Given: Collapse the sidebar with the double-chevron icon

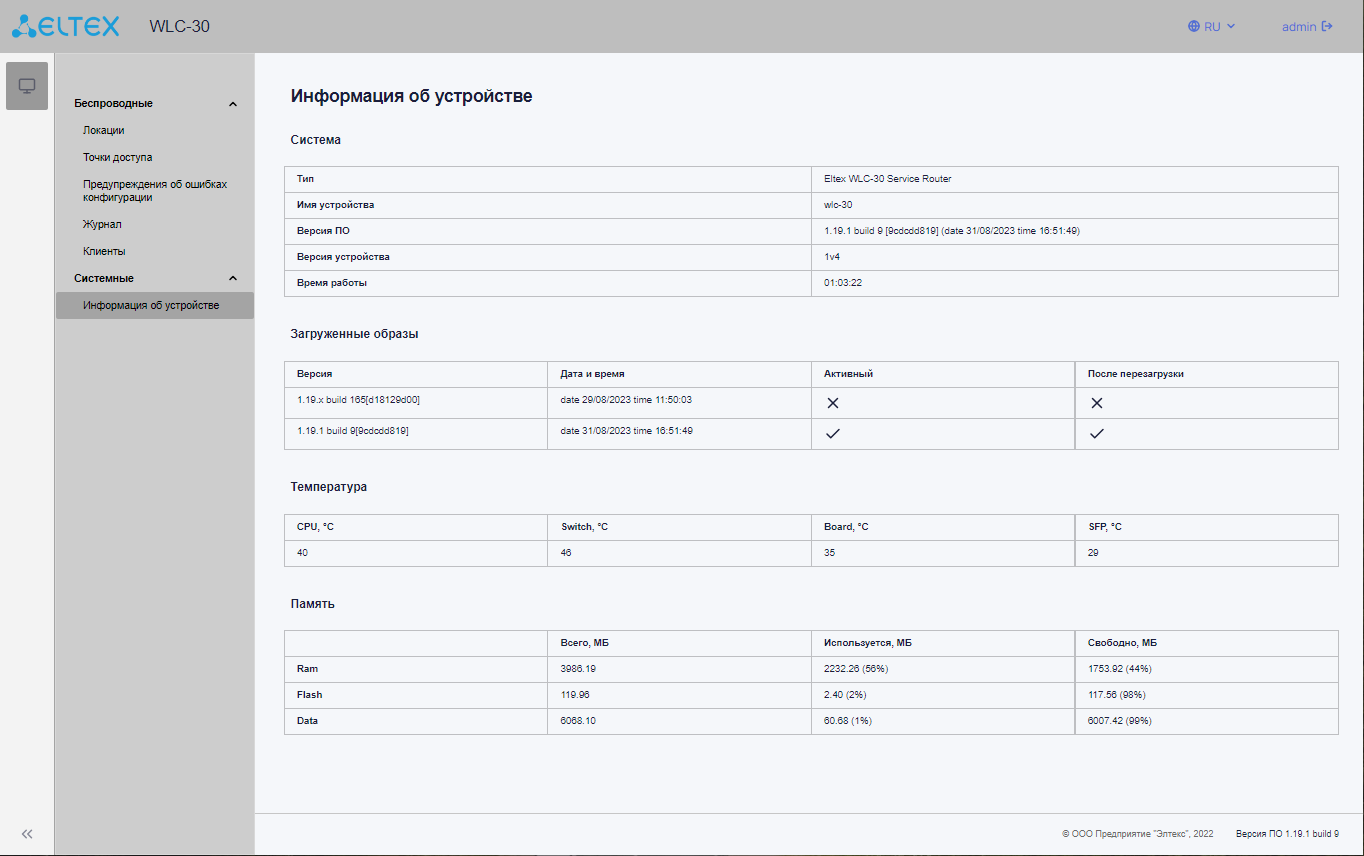Looking at the screenshot, I should pos(27,834).
